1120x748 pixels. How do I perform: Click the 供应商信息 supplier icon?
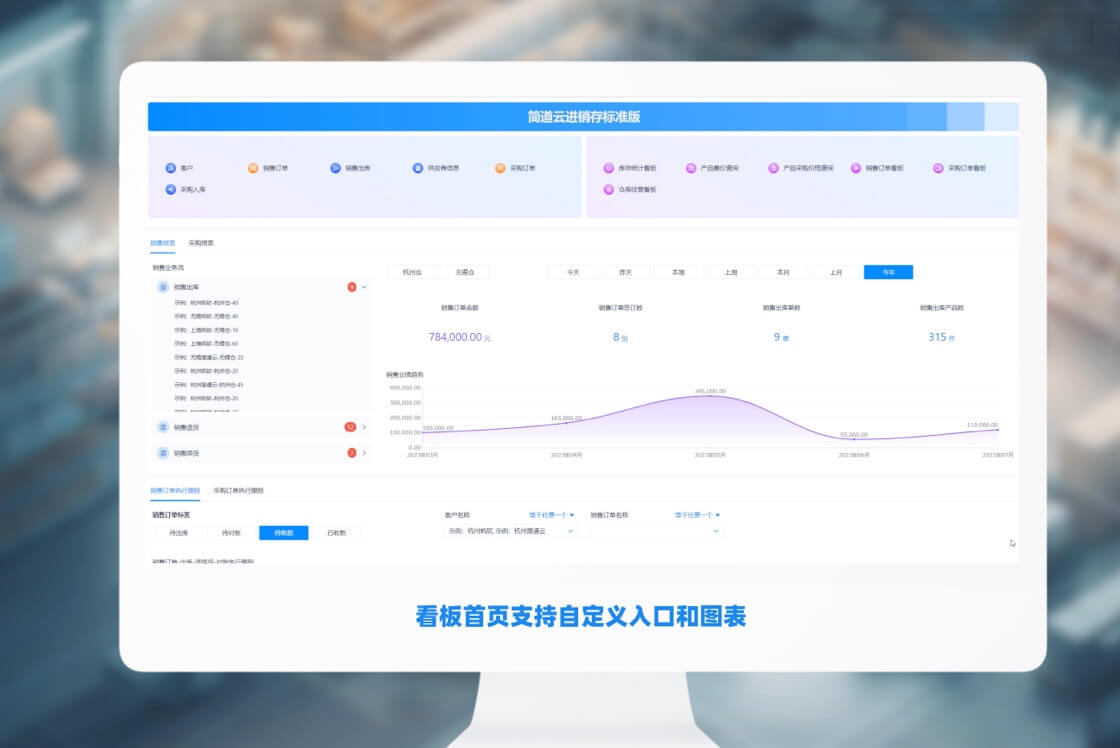418,168
